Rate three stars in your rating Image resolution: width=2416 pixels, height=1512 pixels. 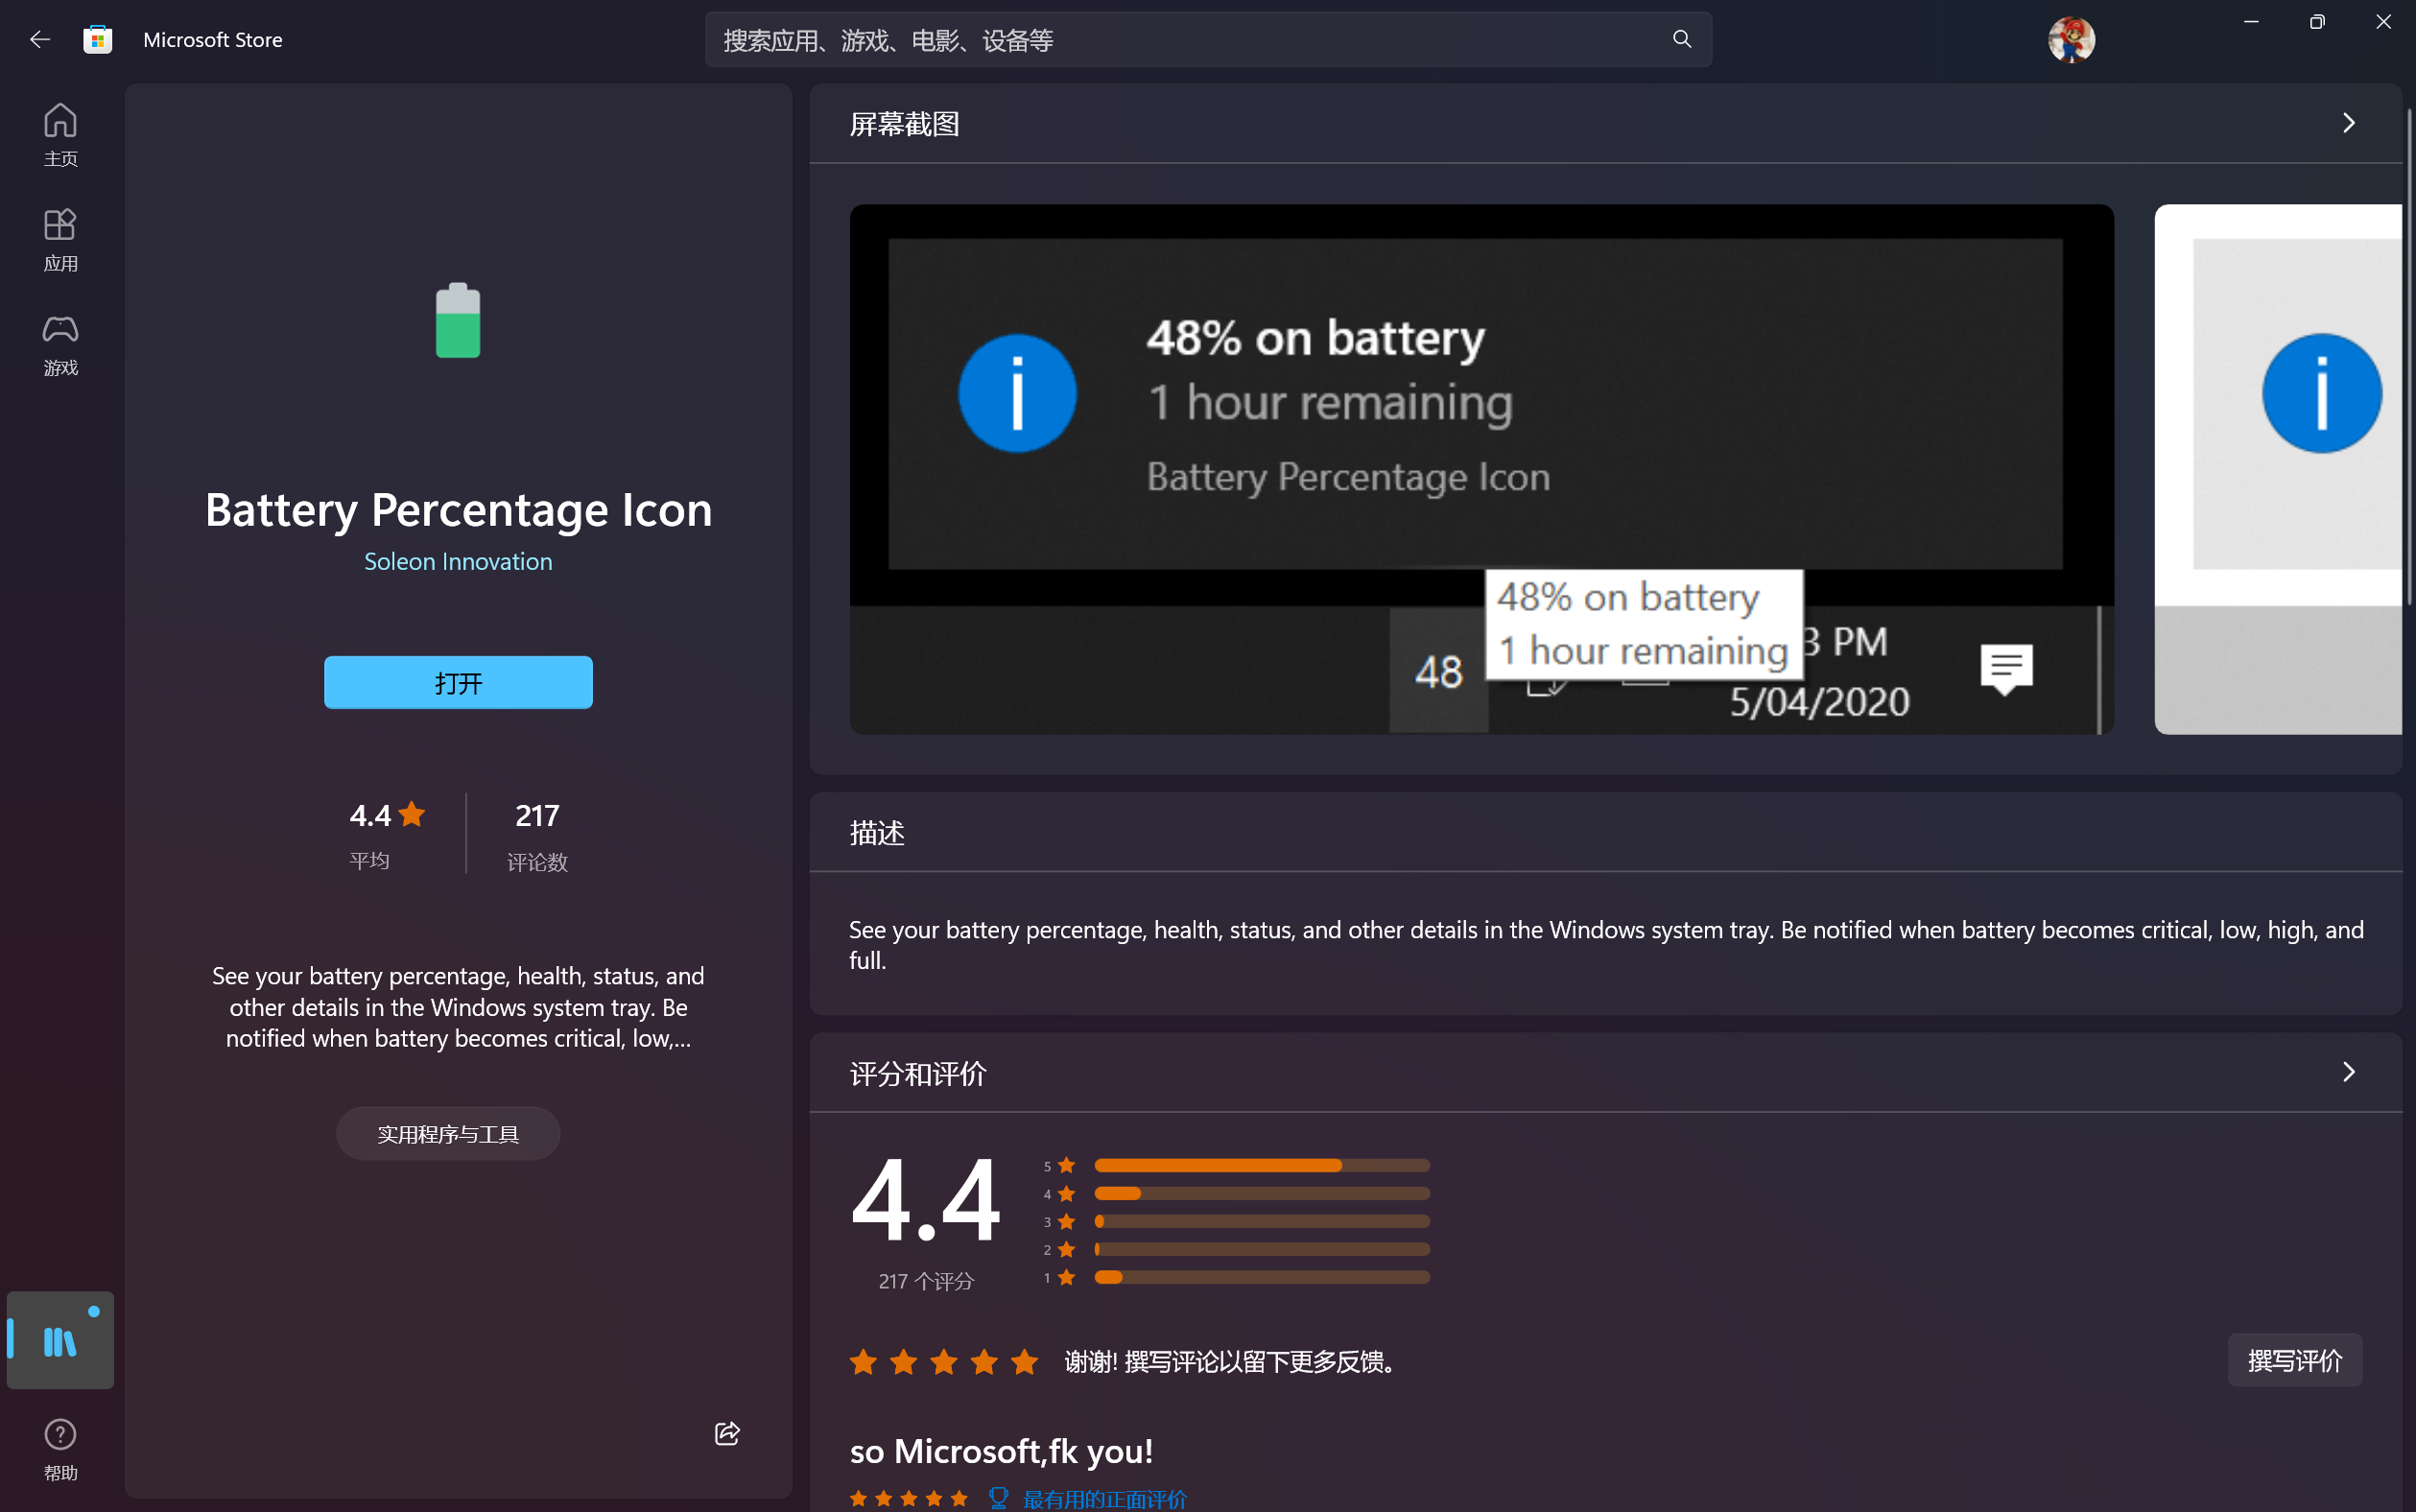coord(944,1361)
